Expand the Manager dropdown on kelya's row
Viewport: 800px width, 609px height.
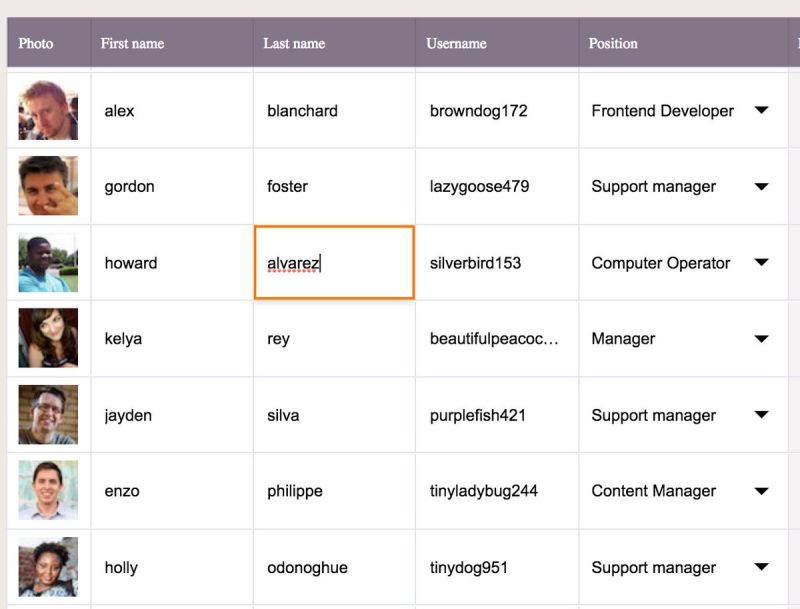pos(761,339)
